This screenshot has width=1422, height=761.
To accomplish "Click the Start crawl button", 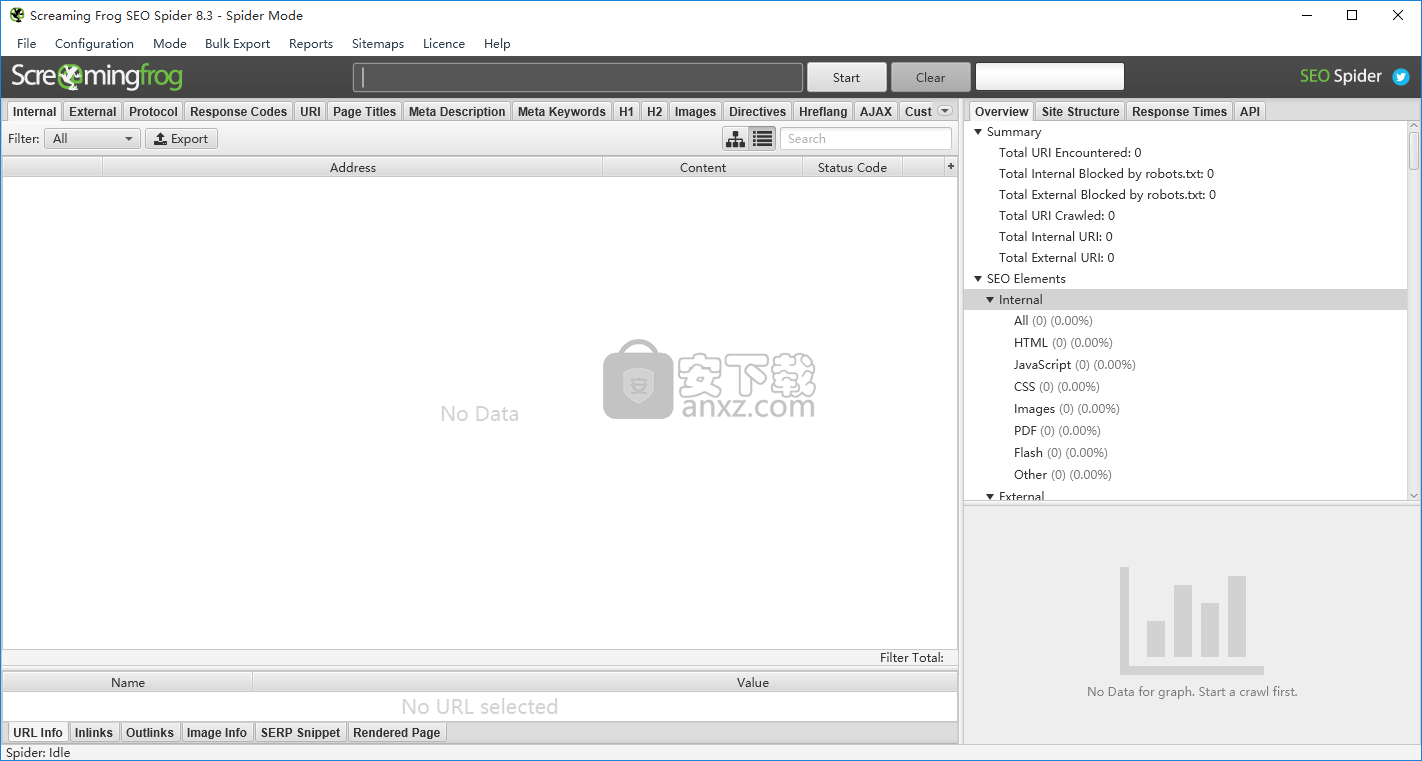I will pos(846,77).
